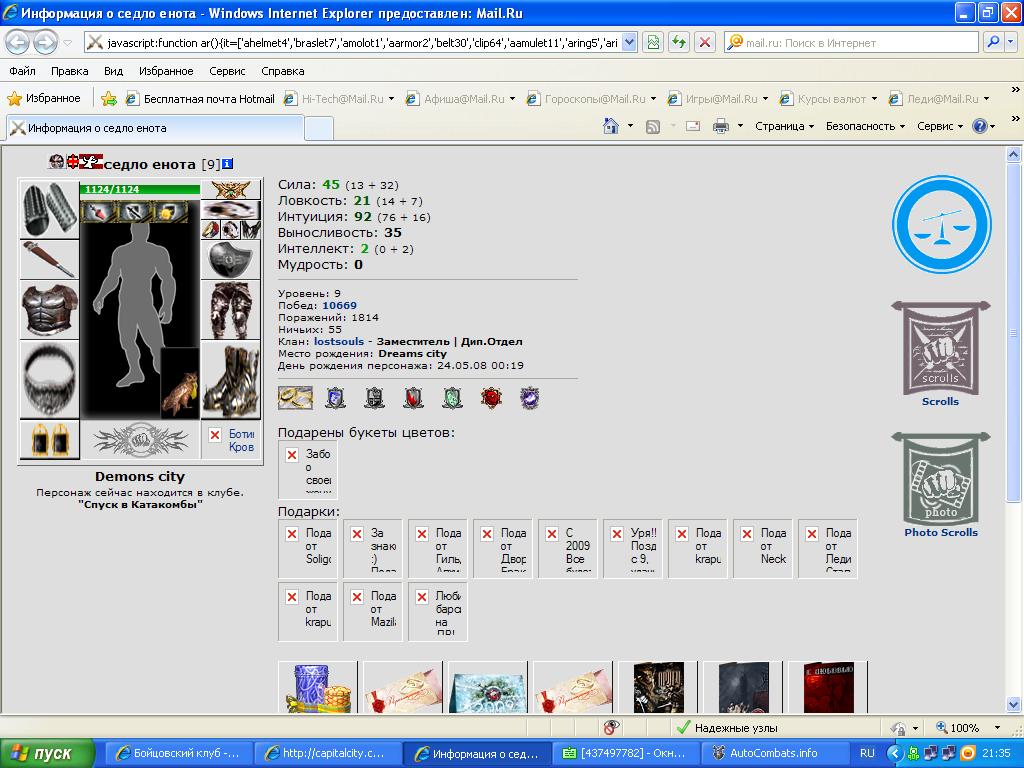Screen dimensions: 1024x768
Task: Open the Файл menu
Action: [x=22, y=71]
